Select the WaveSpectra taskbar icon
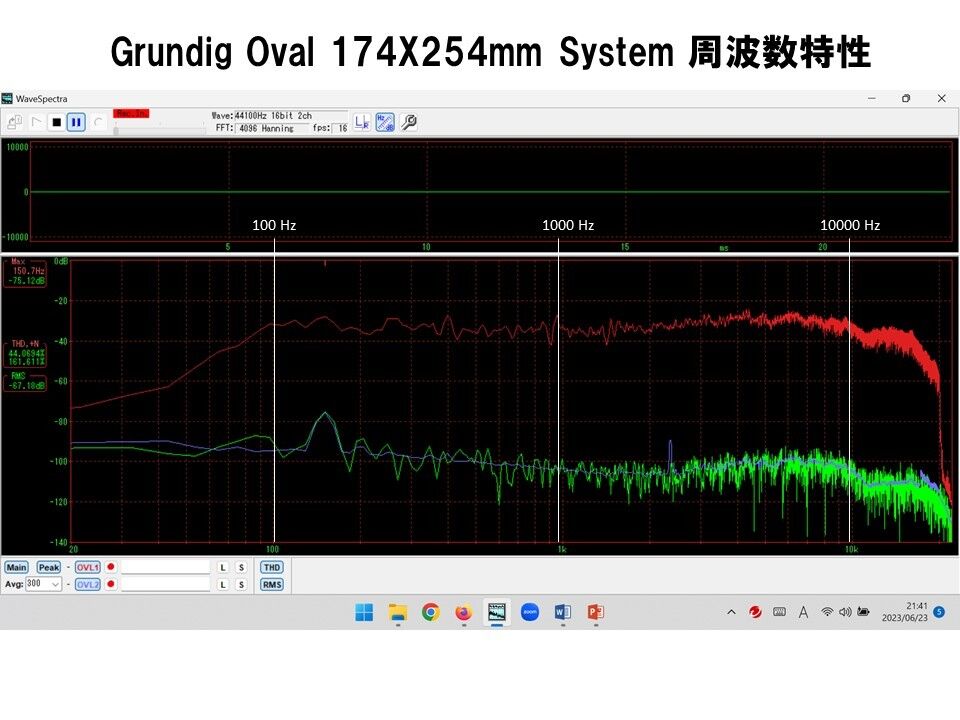This screenshot has width=960, height=720. 497,612
